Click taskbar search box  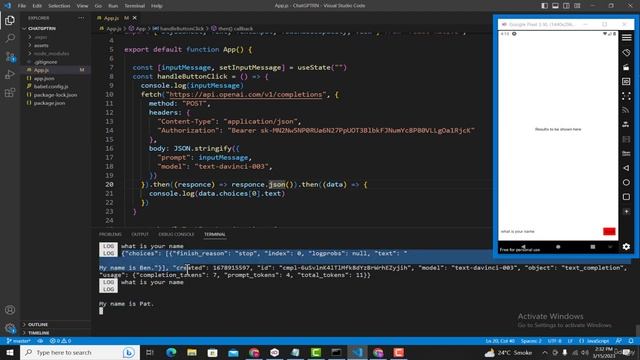[80, 352]
